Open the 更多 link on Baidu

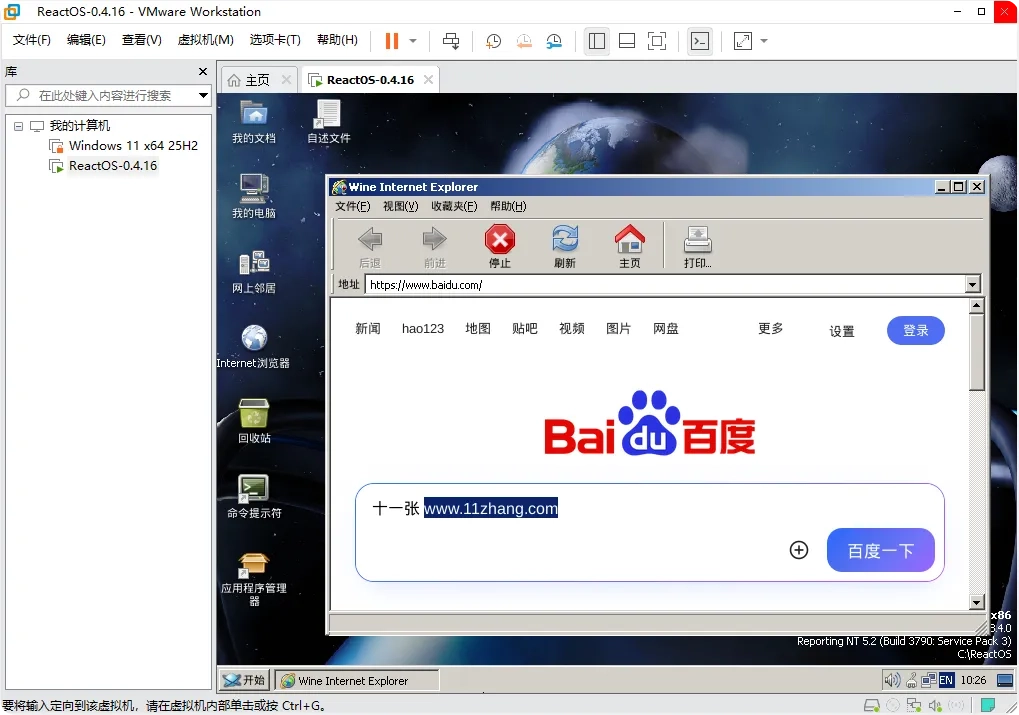[771, 329]
